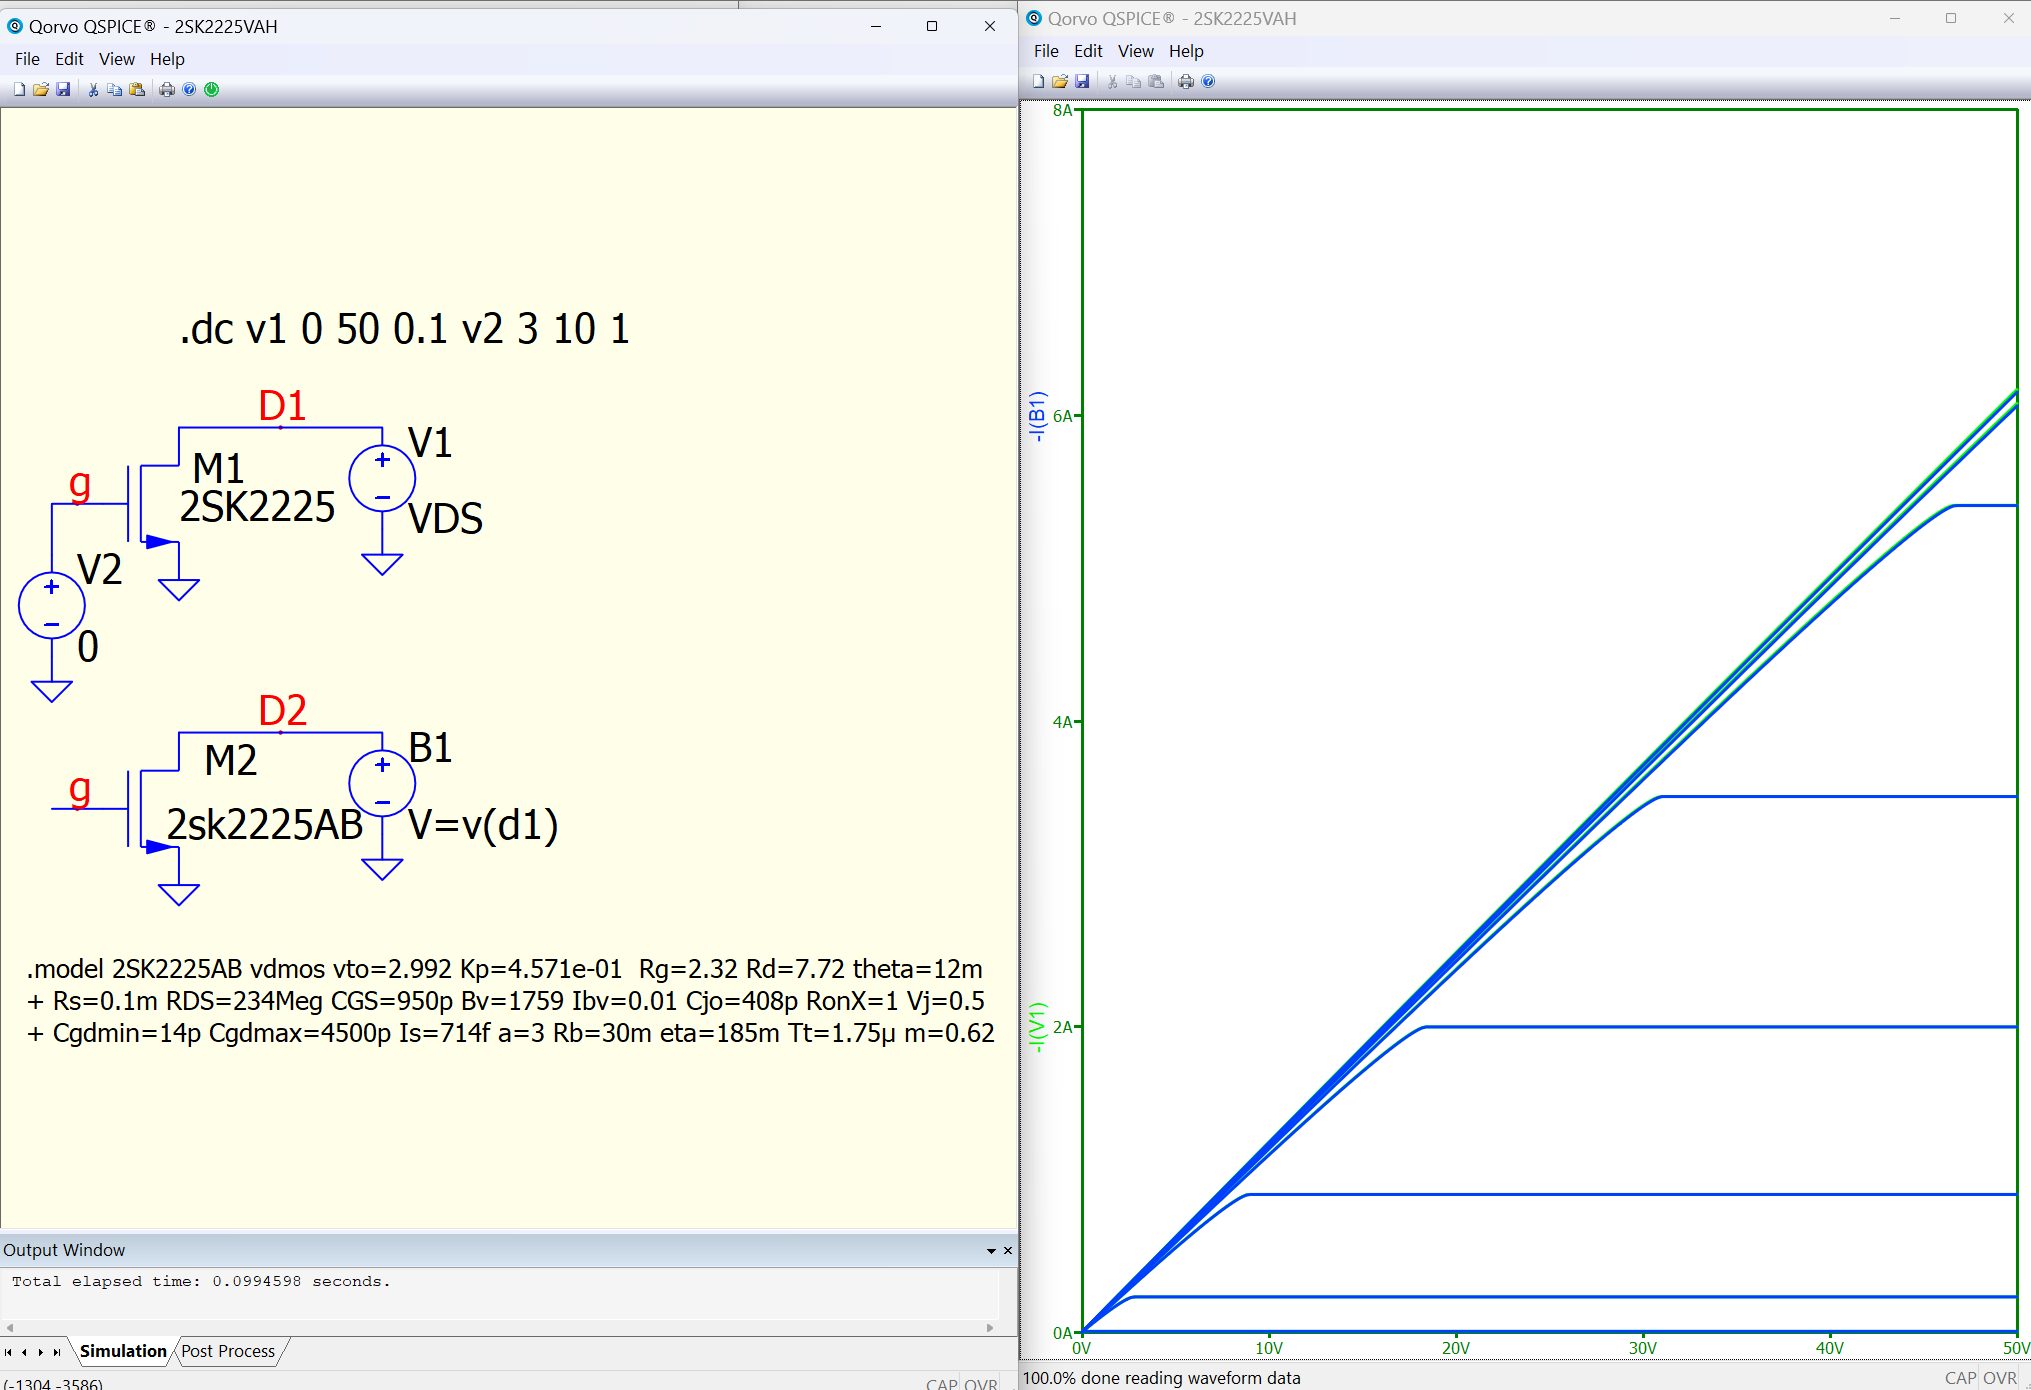The width and height of the screenshot is (2031, 1390).
Task: Select the Simulation tab
Action: tap(123, 1351)
